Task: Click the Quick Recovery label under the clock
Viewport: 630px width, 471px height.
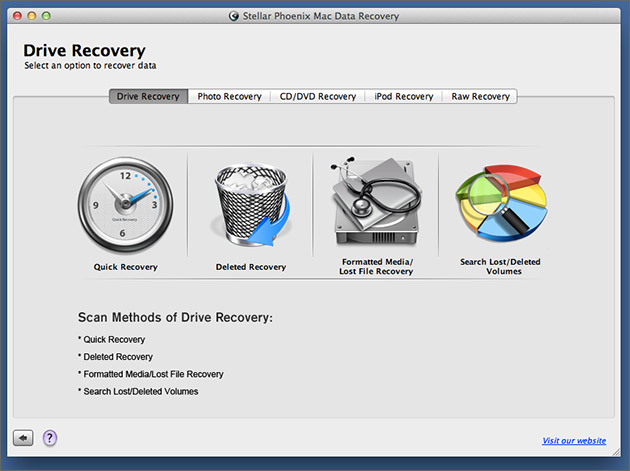Action: [125, 267]
